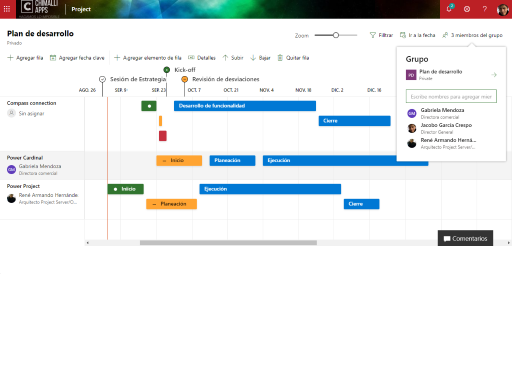Toggle the 3 miembros del grupo panel
This screenshot has width=512, height=384.
[x=472, y=35]
